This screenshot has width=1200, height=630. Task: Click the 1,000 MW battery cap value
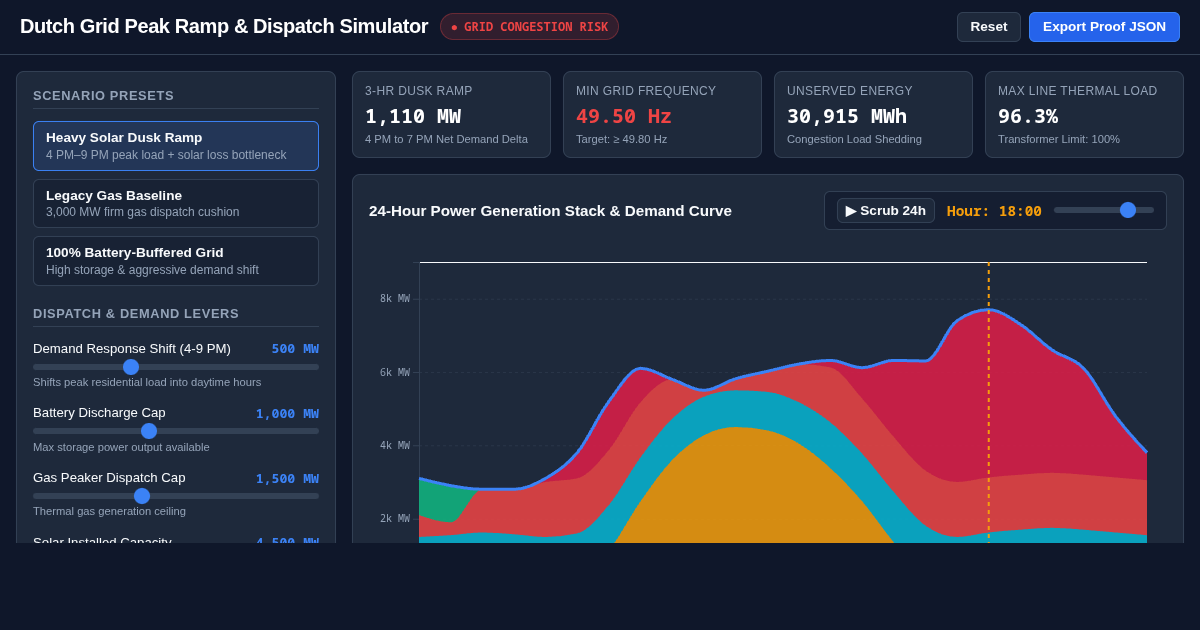tap(287, 414)
